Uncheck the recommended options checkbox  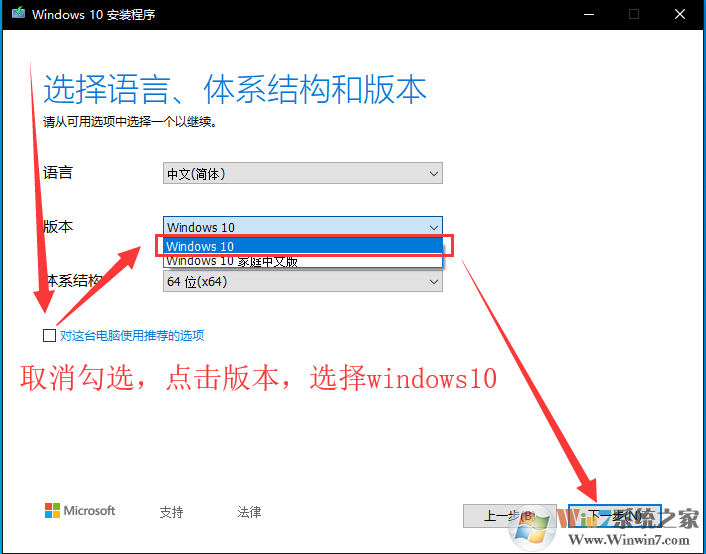pos(49,336)
